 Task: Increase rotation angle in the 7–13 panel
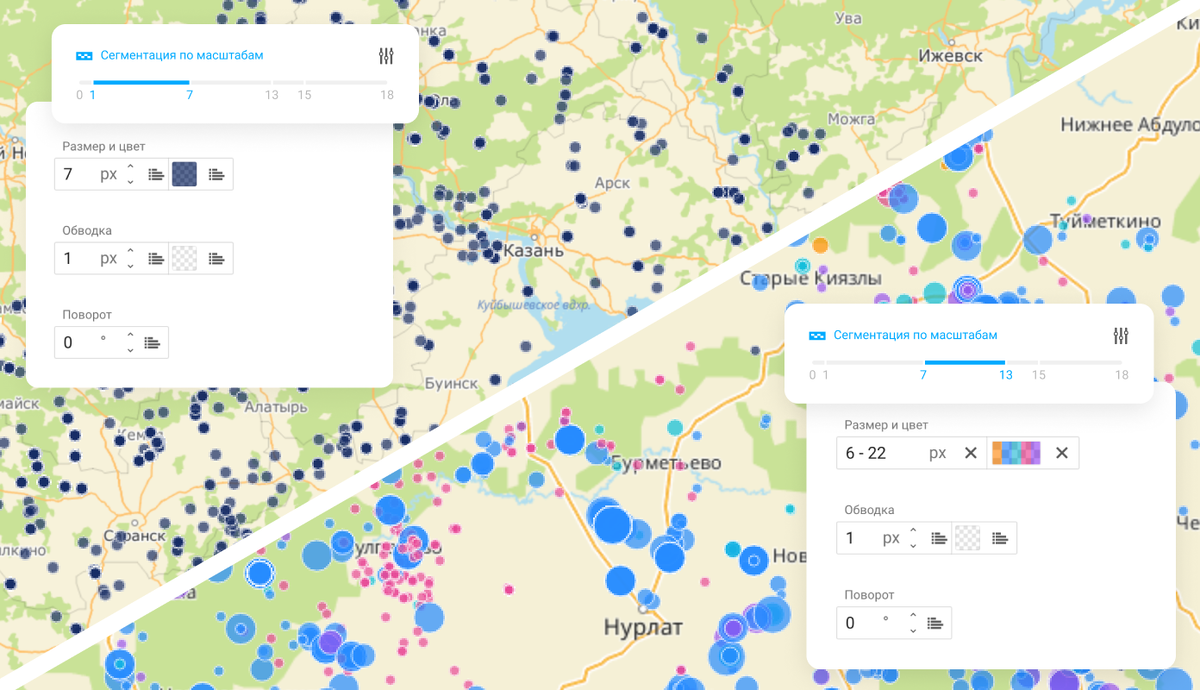pos(913,617)
